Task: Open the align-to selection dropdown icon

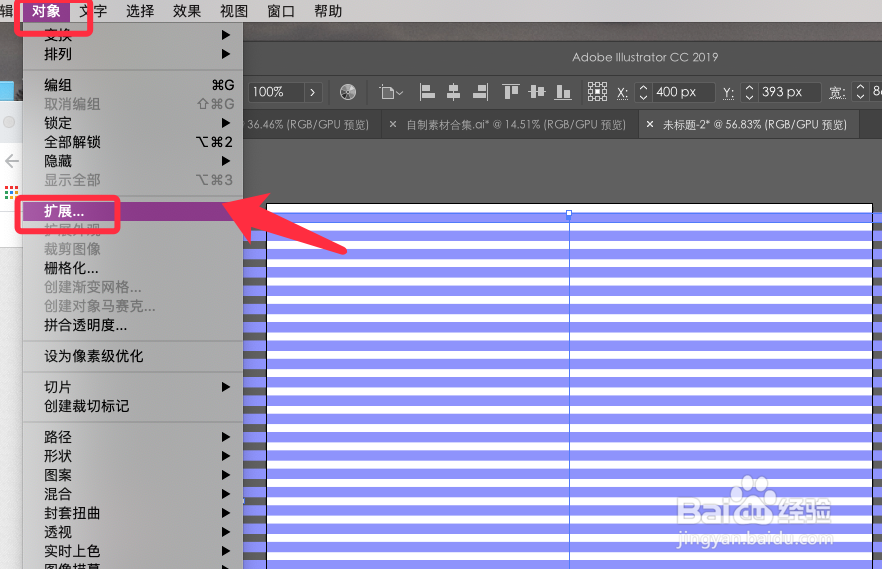Action: [391, 92]
